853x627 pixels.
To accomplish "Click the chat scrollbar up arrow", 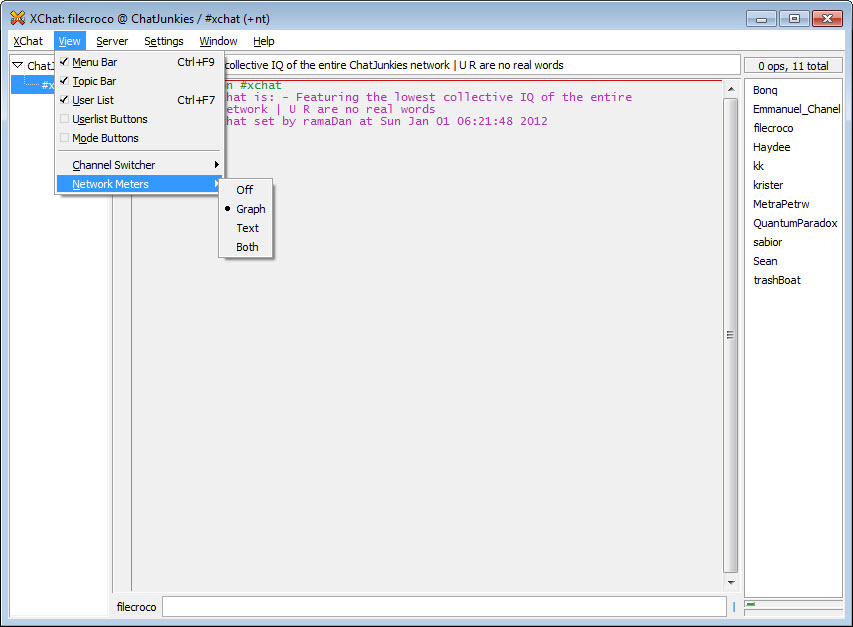I will (731, 89).
